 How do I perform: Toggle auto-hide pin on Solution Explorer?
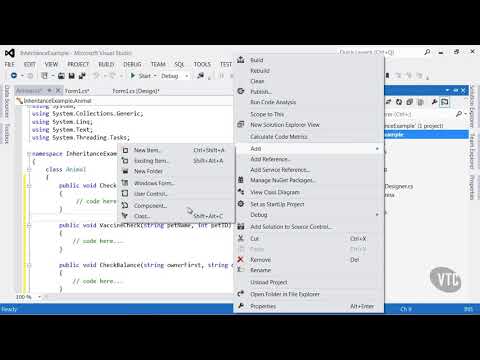tap(456, 90)
